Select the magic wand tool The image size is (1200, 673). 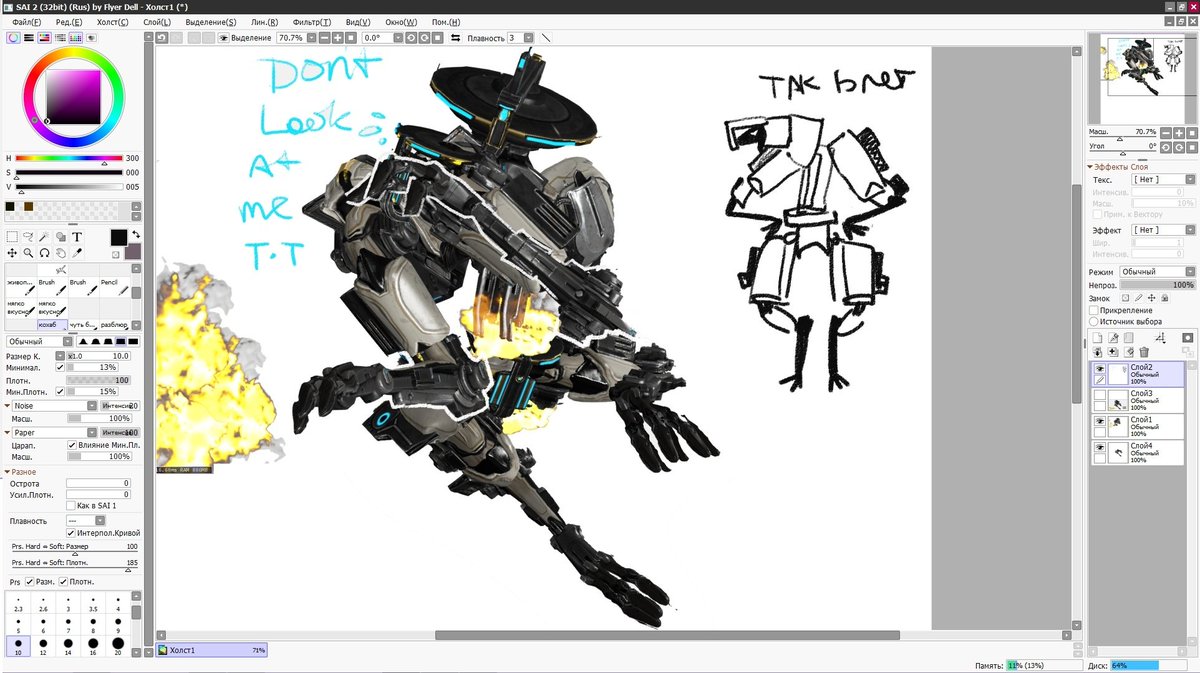tap(45, 237)
